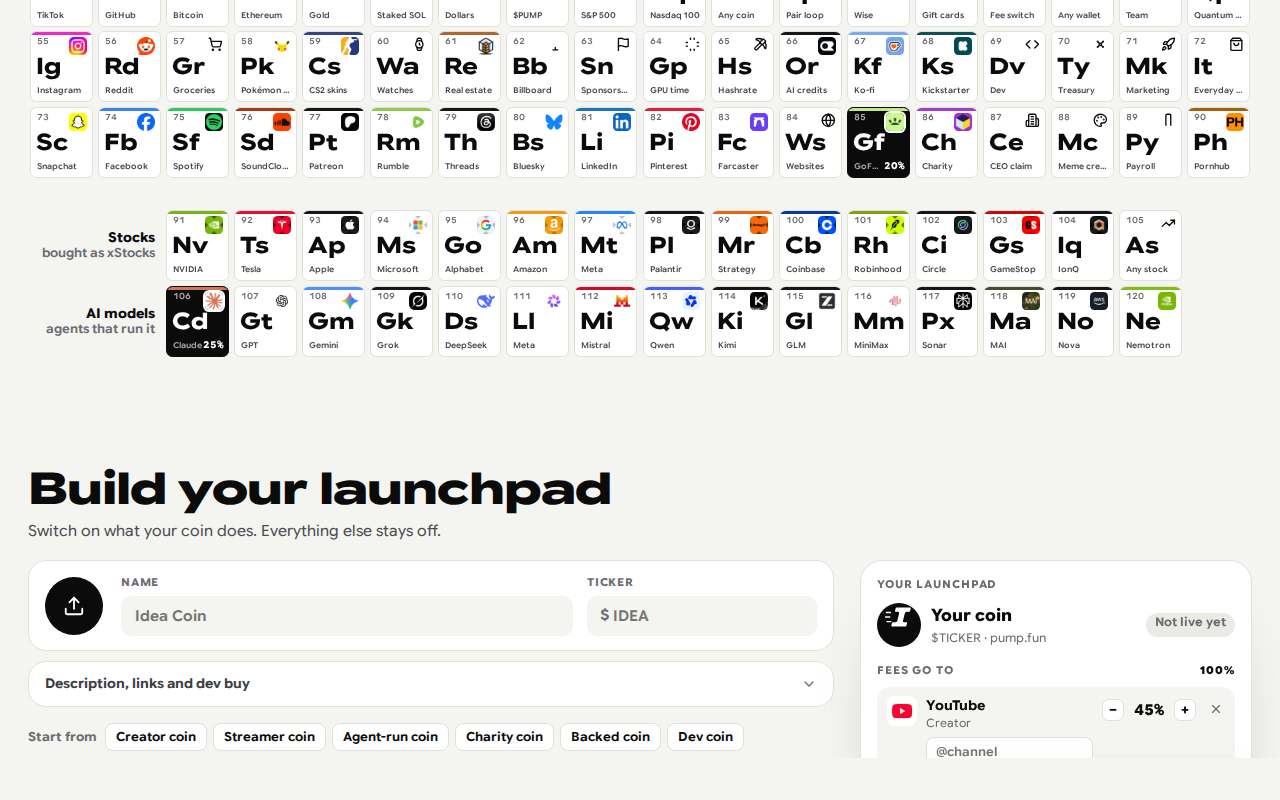
Task: Select the Instagram Ig tile
Action: click(x=61, y=67)
